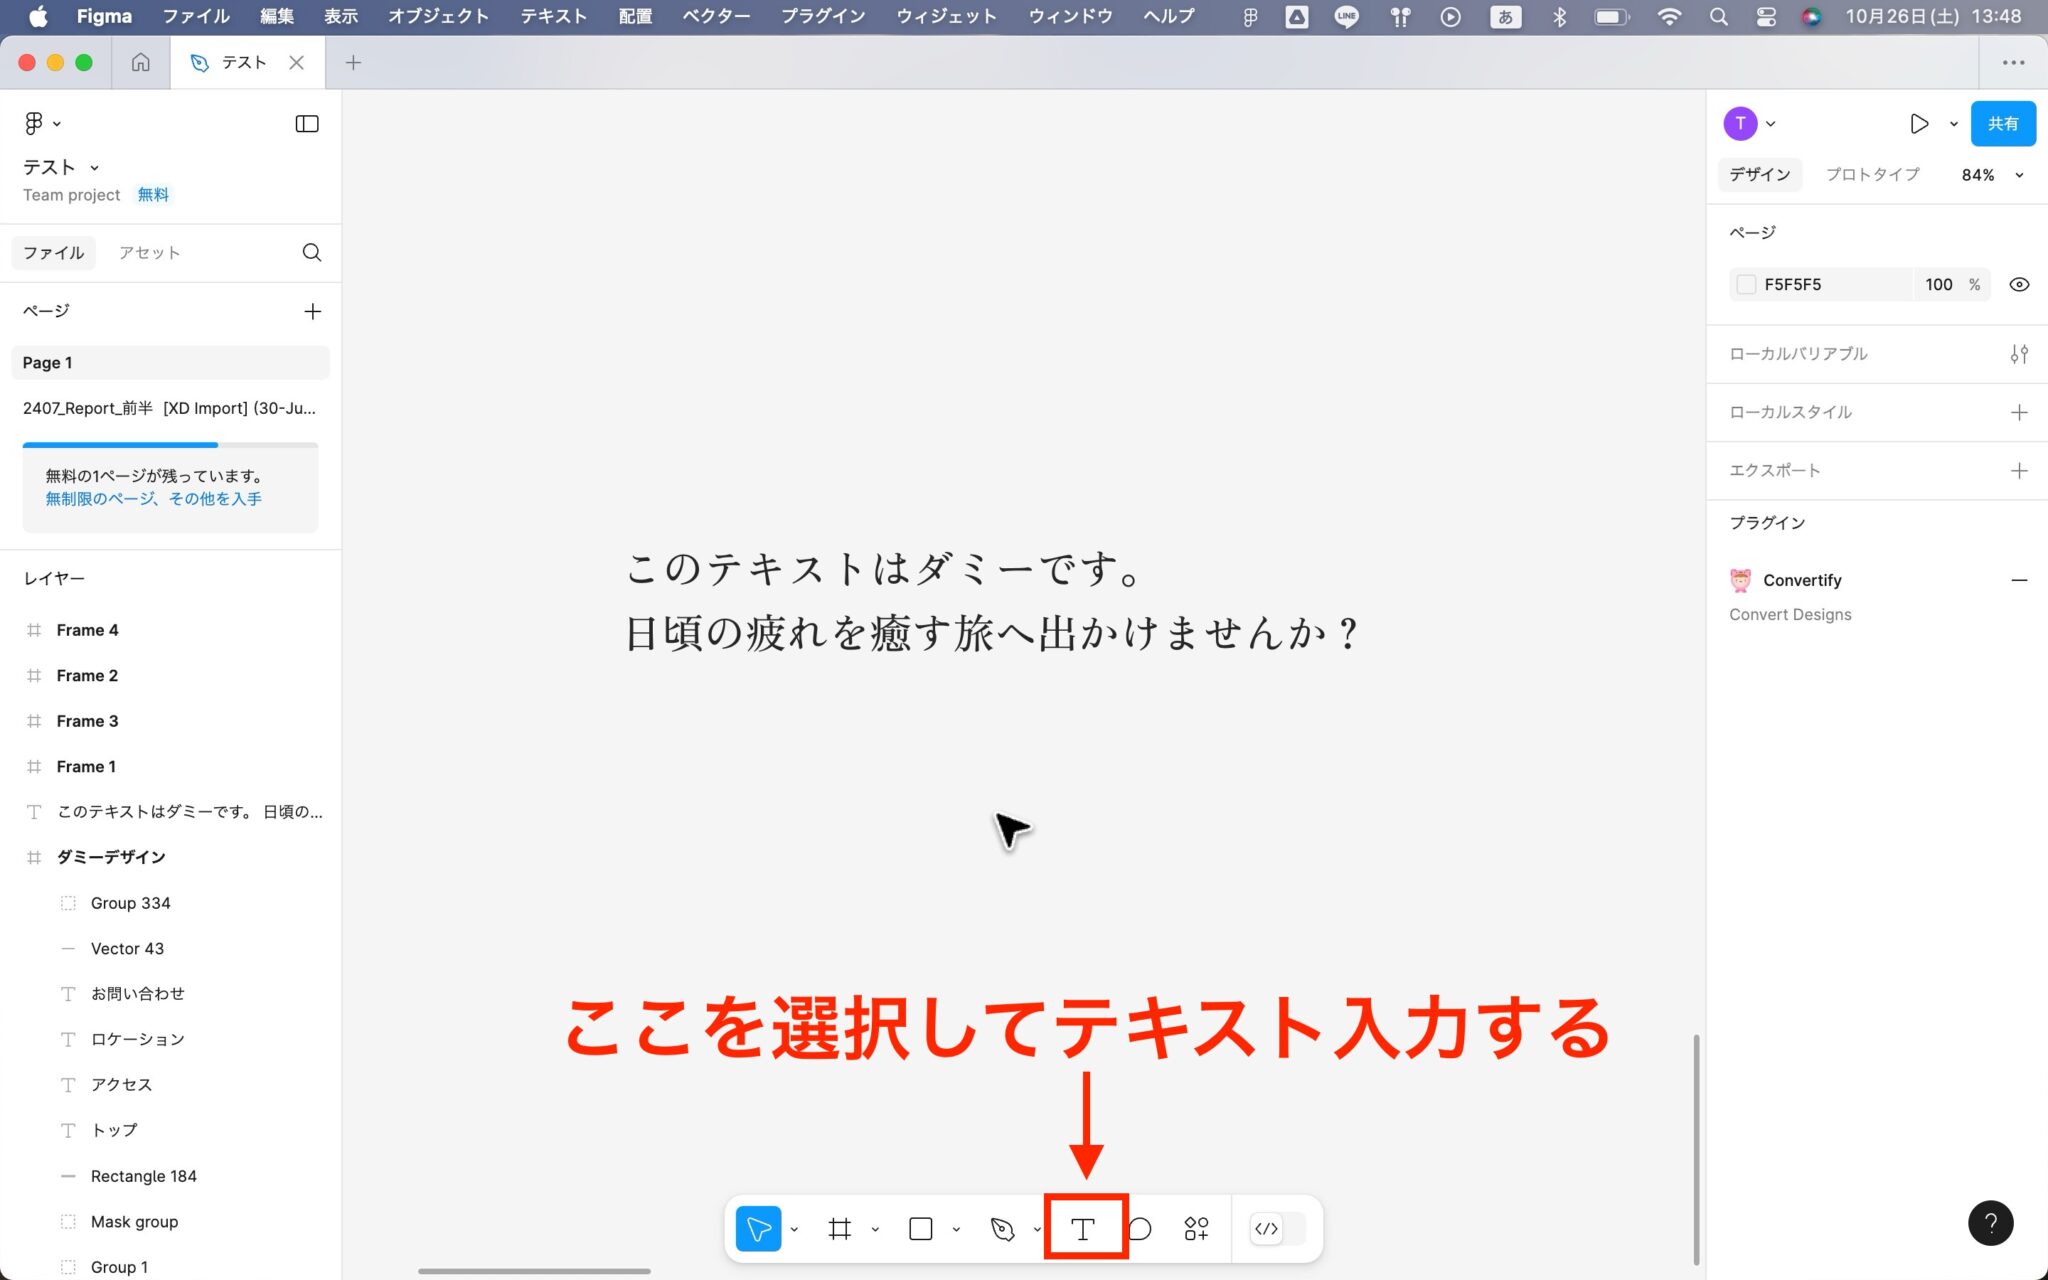Viewport: 2048px width, 1280px height.
Task: Toggle the page color visibility eye icon
Action: [2020, 284]
